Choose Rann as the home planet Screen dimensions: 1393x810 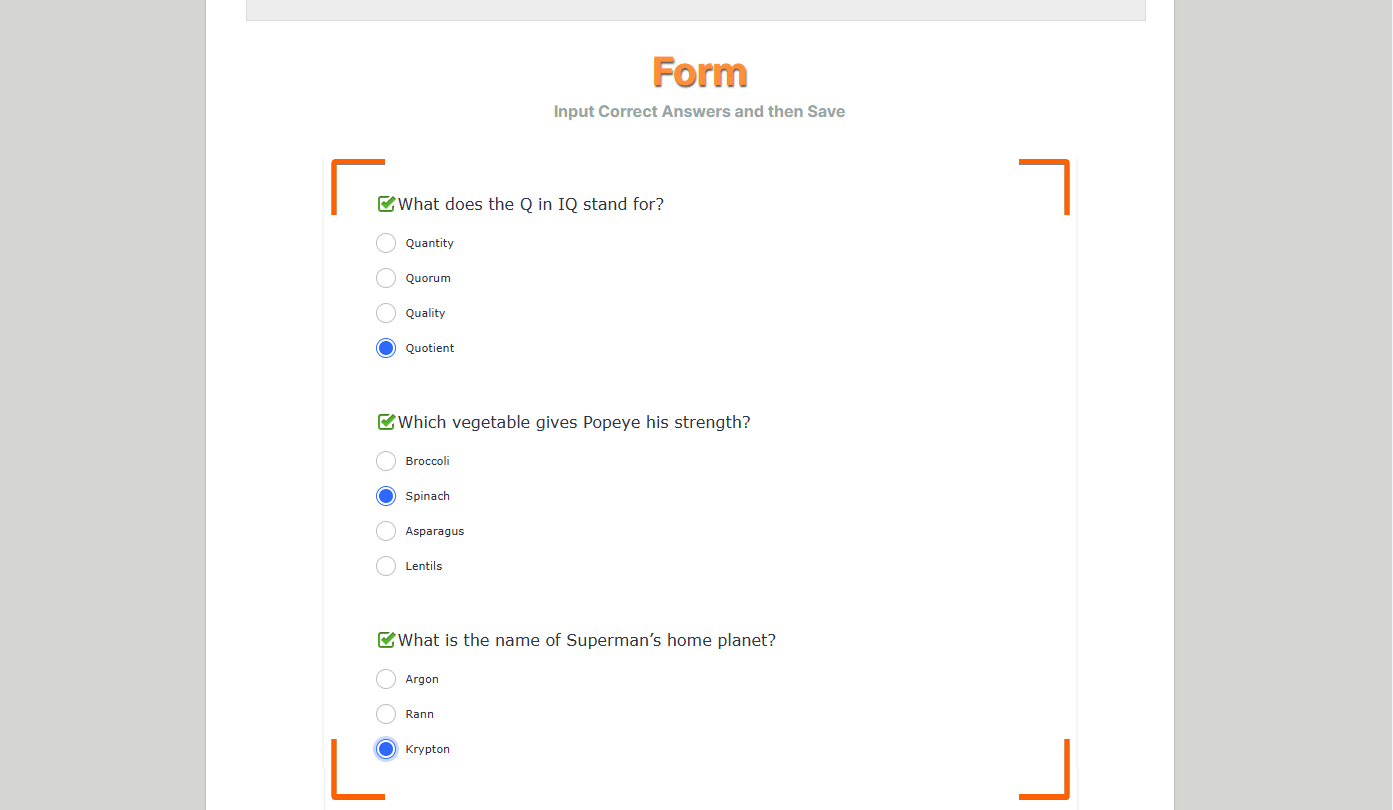tap(386, 714)
